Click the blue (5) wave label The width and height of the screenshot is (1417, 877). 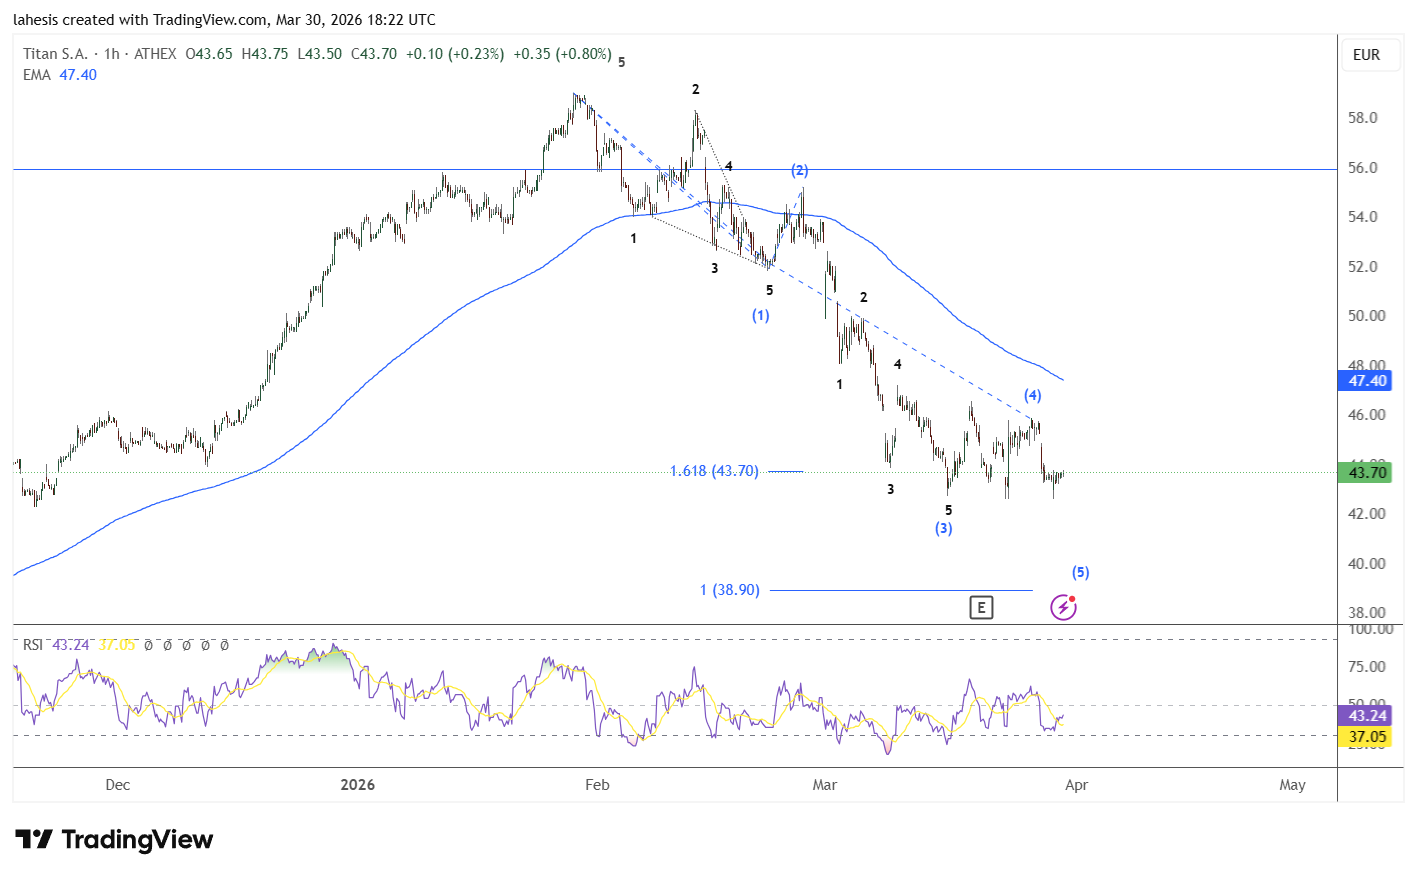point(1080,573)
